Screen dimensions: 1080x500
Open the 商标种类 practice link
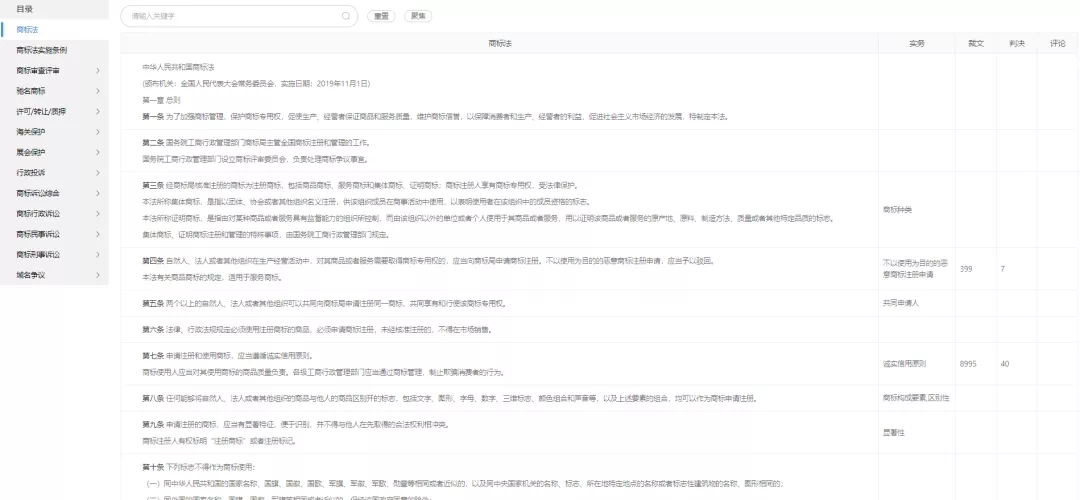tap(897, 209)
